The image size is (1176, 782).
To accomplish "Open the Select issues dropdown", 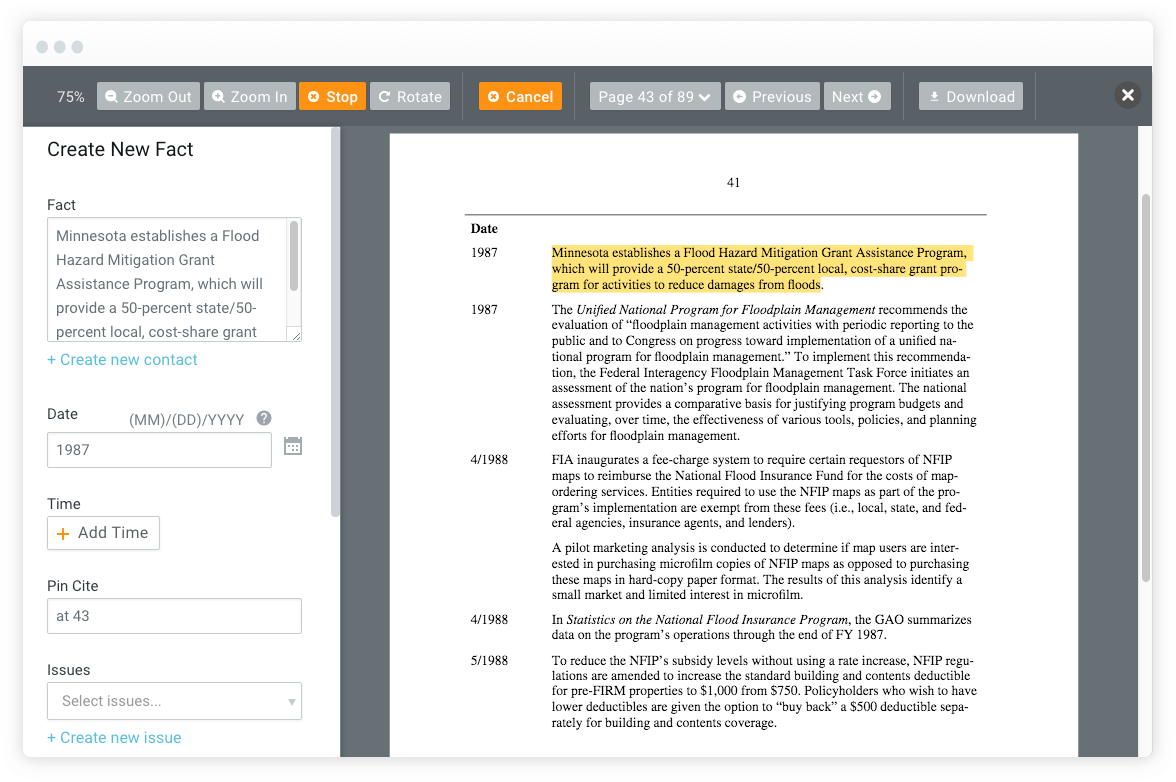I will 174,701.
